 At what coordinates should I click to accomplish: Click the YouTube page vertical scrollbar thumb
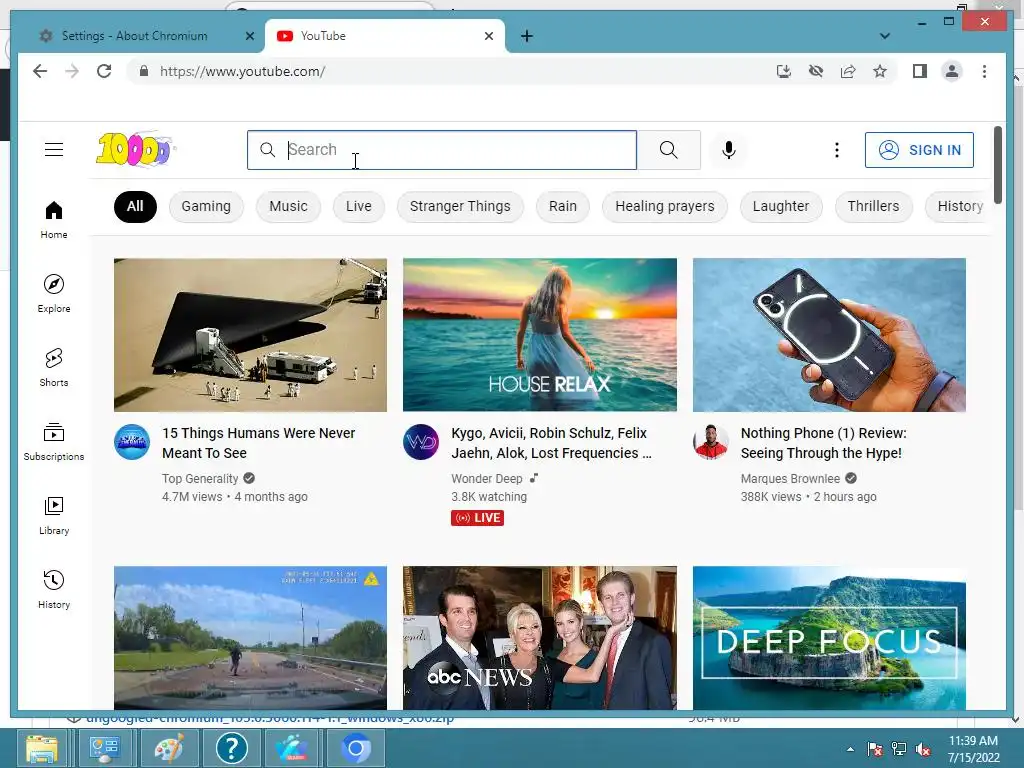click(998, 164)
